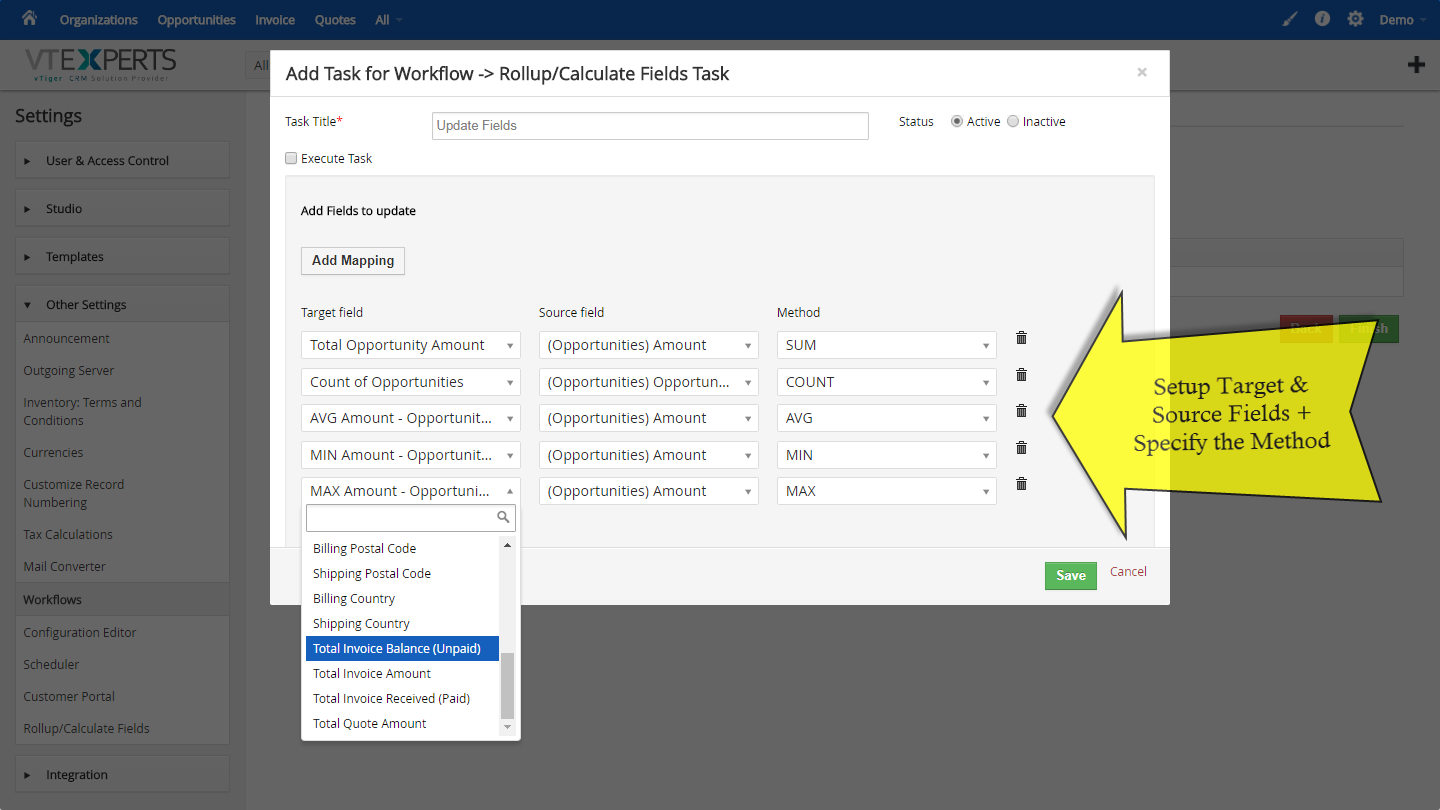
Task: Open the COUNT method dropdown
Action: click(x=887, y=382)
